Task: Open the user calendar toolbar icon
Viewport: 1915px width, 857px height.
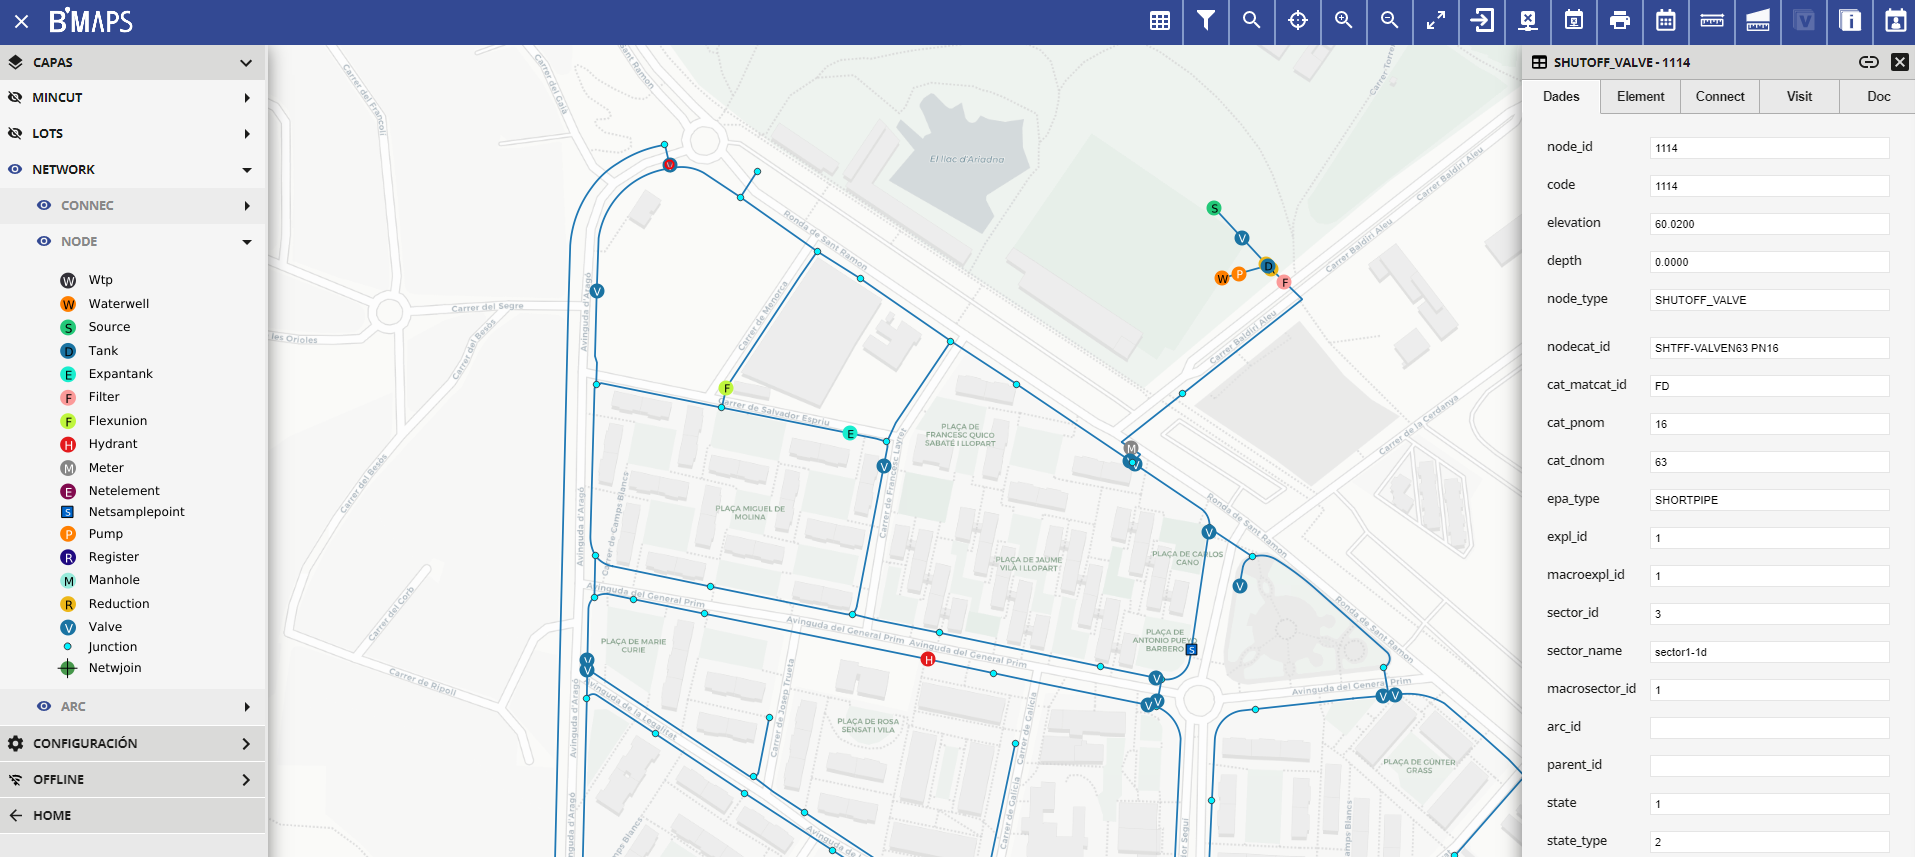Action: [x=1895, y=21]
